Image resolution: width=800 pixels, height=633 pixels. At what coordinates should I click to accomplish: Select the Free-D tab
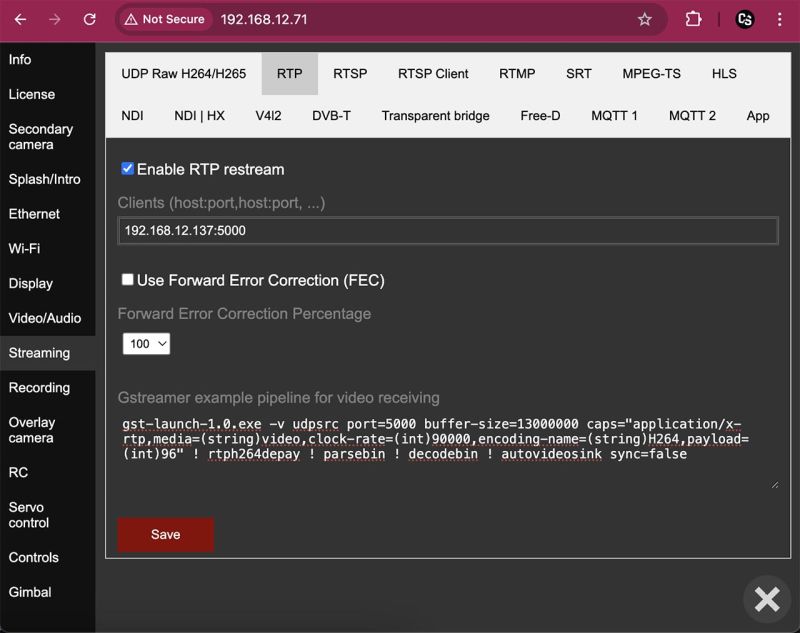[540, 116]
